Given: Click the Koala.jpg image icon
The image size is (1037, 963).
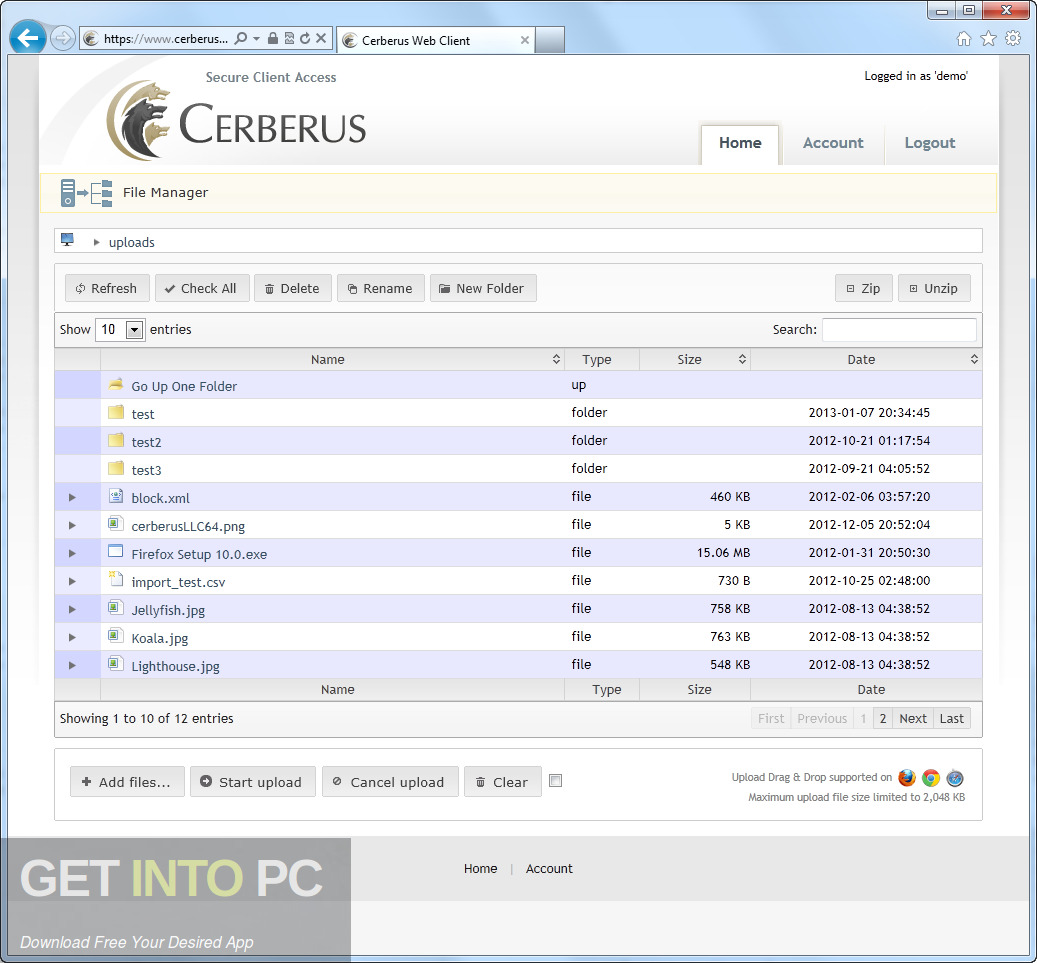Looking at the screenshot, I should pyautogui.click(x=116, y=635).
